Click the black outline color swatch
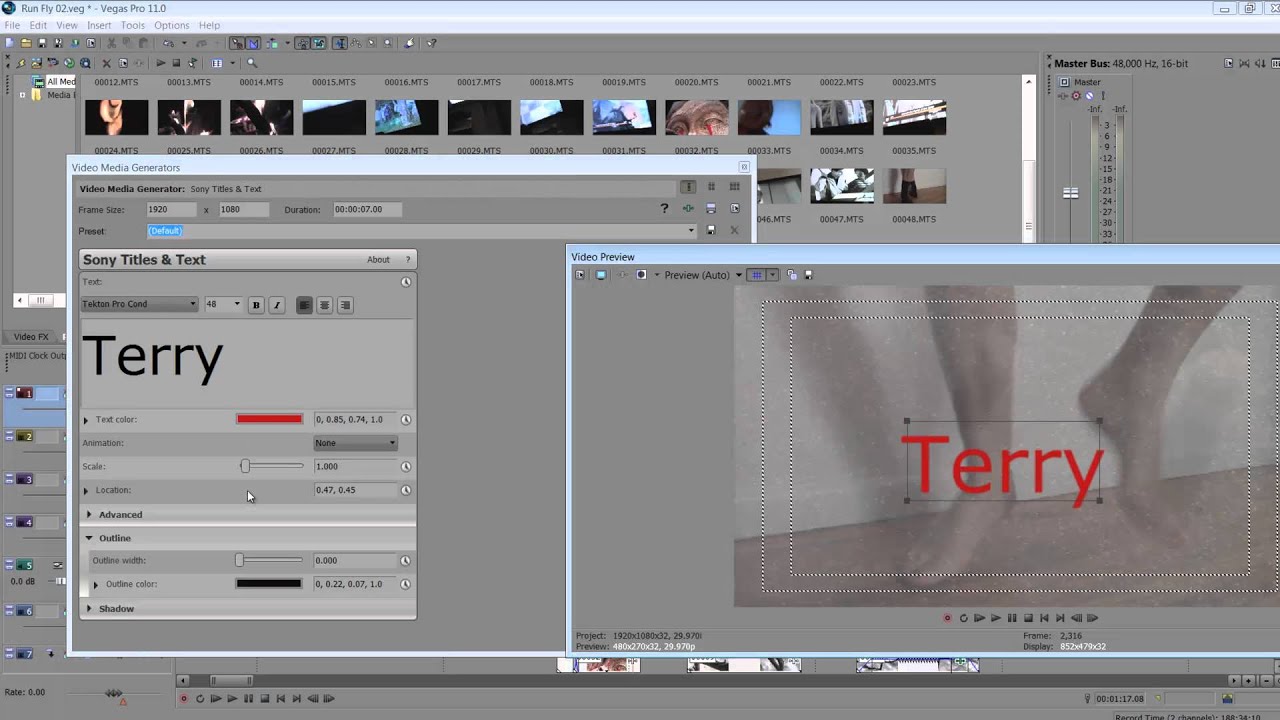The width and height of the screenshot is (1280, 720). click(269, 584)
